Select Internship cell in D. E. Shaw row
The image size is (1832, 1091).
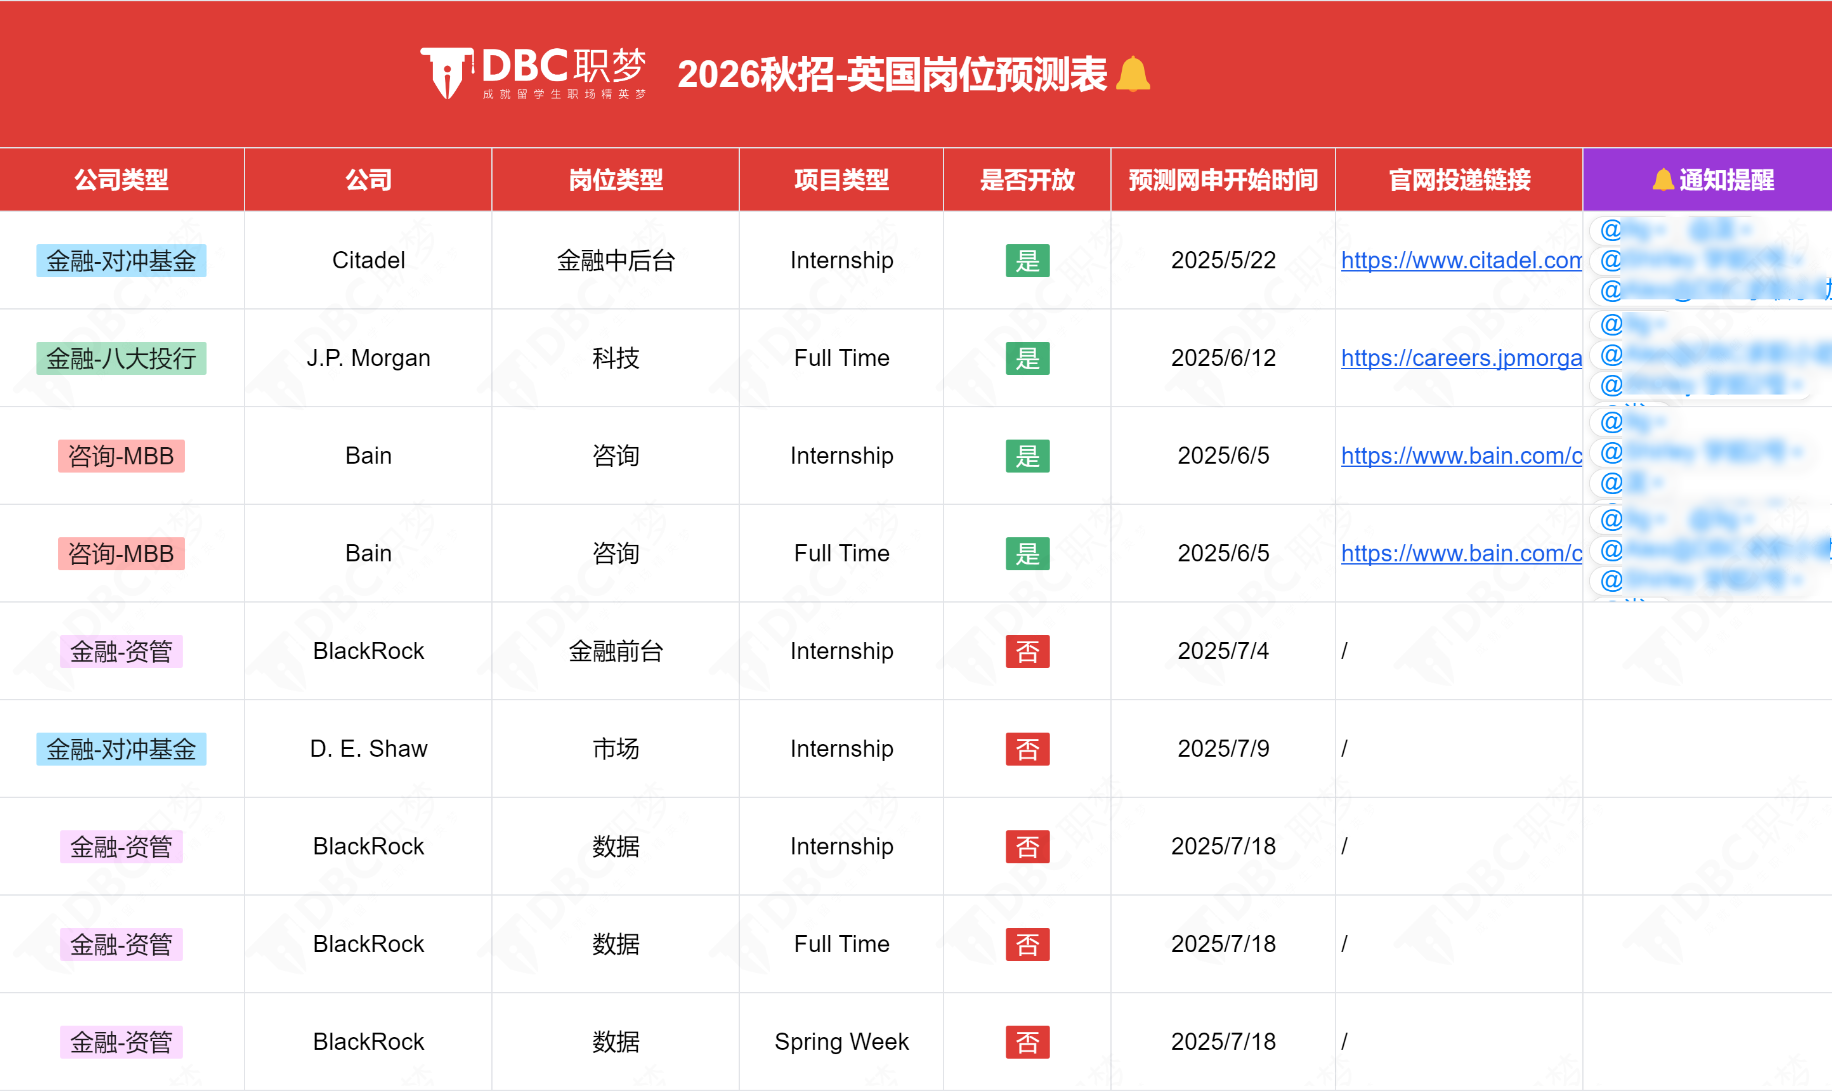841,749
